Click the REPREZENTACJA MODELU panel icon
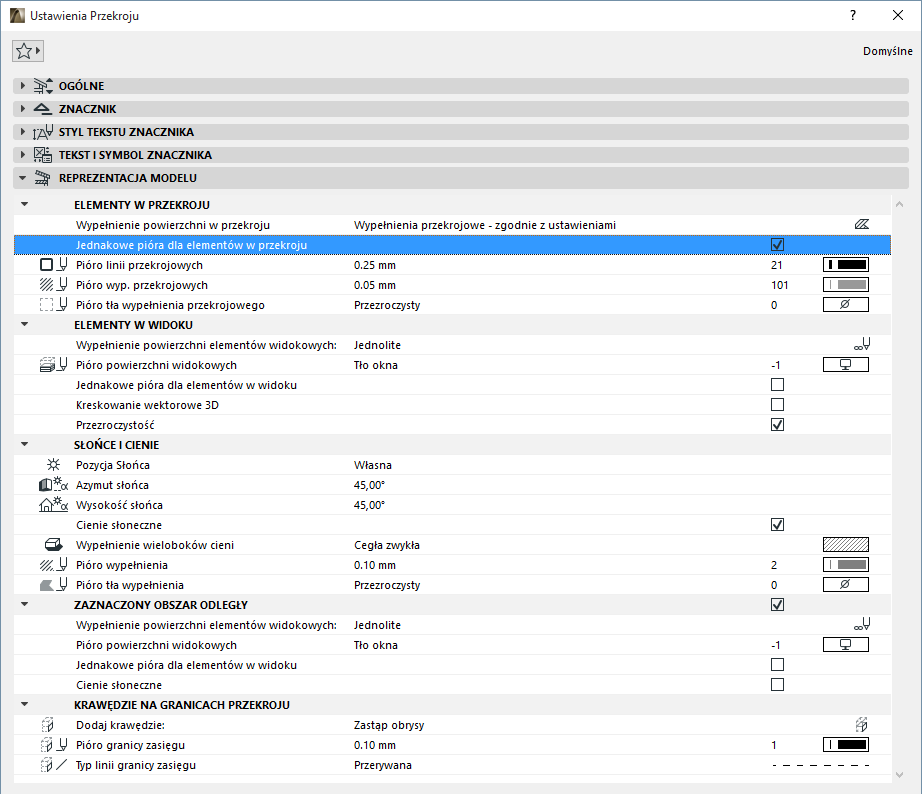Screen dimensions: 922x794 click(43, 178)
